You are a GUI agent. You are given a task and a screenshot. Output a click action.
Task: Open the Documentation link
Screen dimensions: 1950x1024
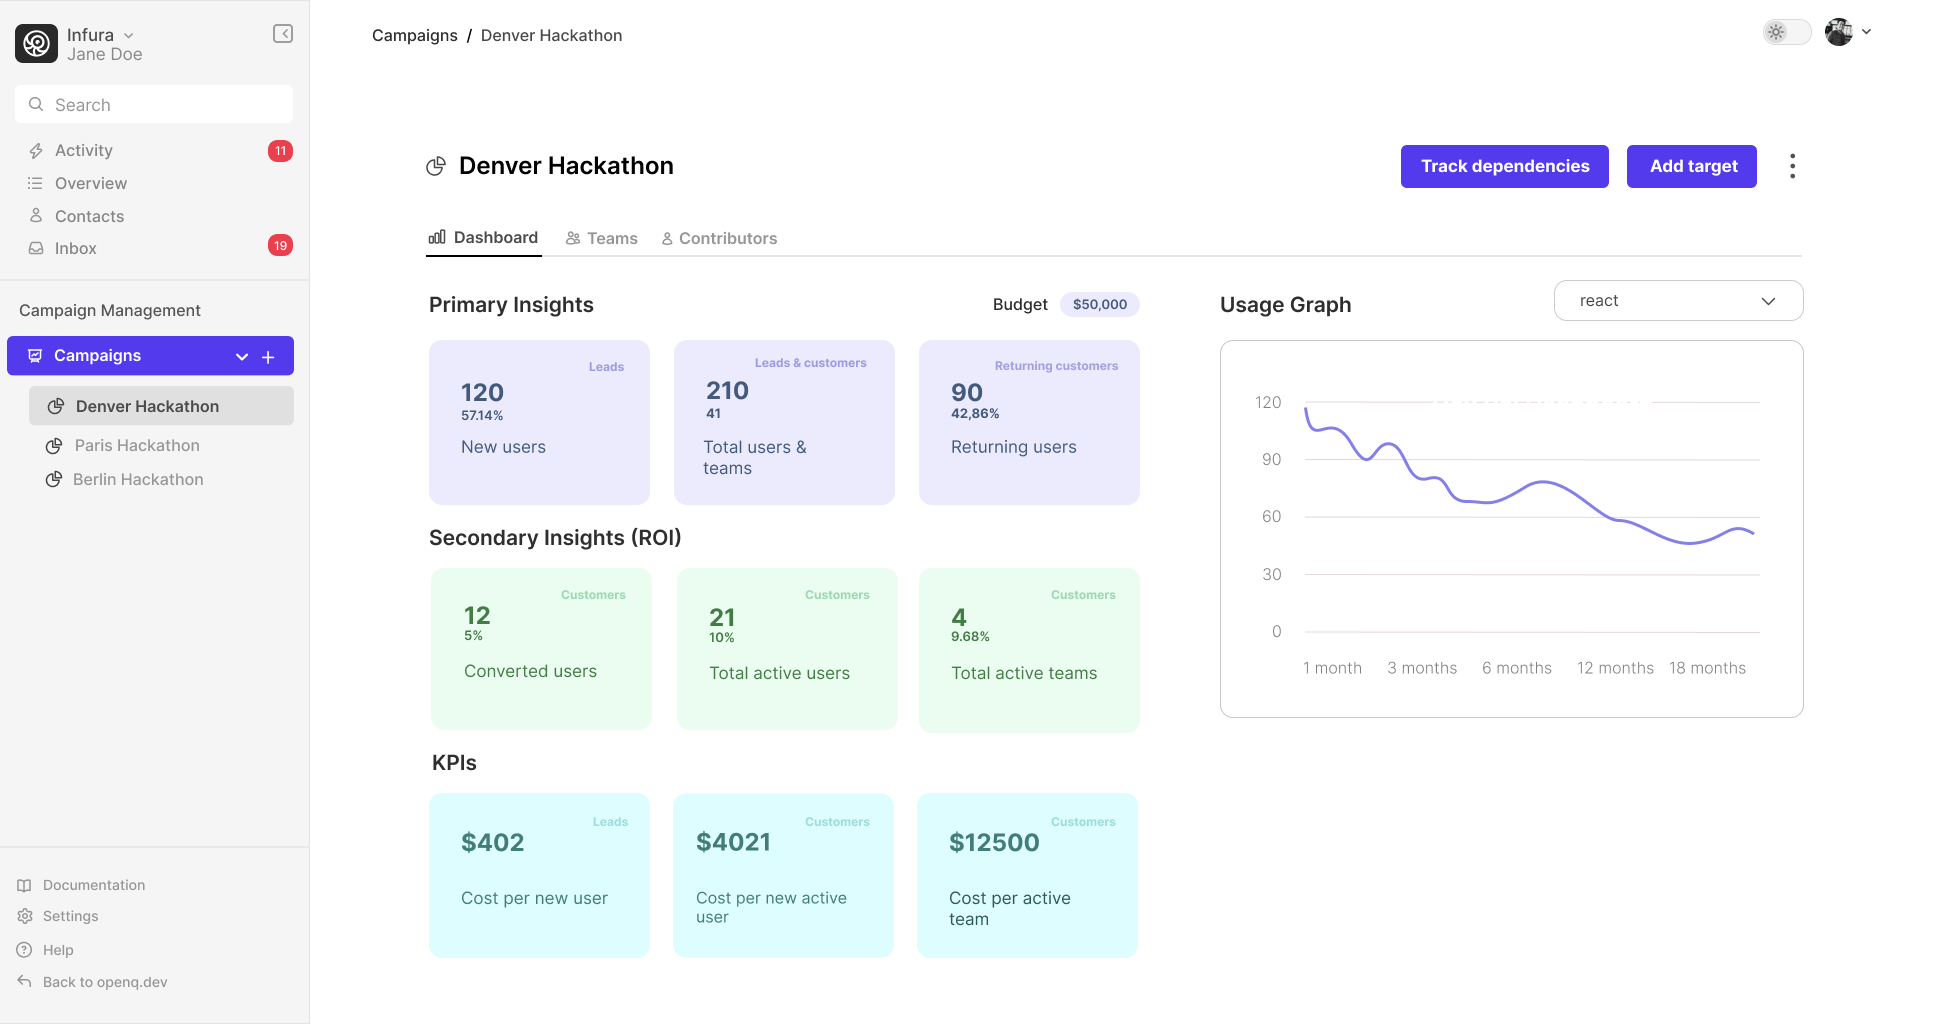pos(94,885)
